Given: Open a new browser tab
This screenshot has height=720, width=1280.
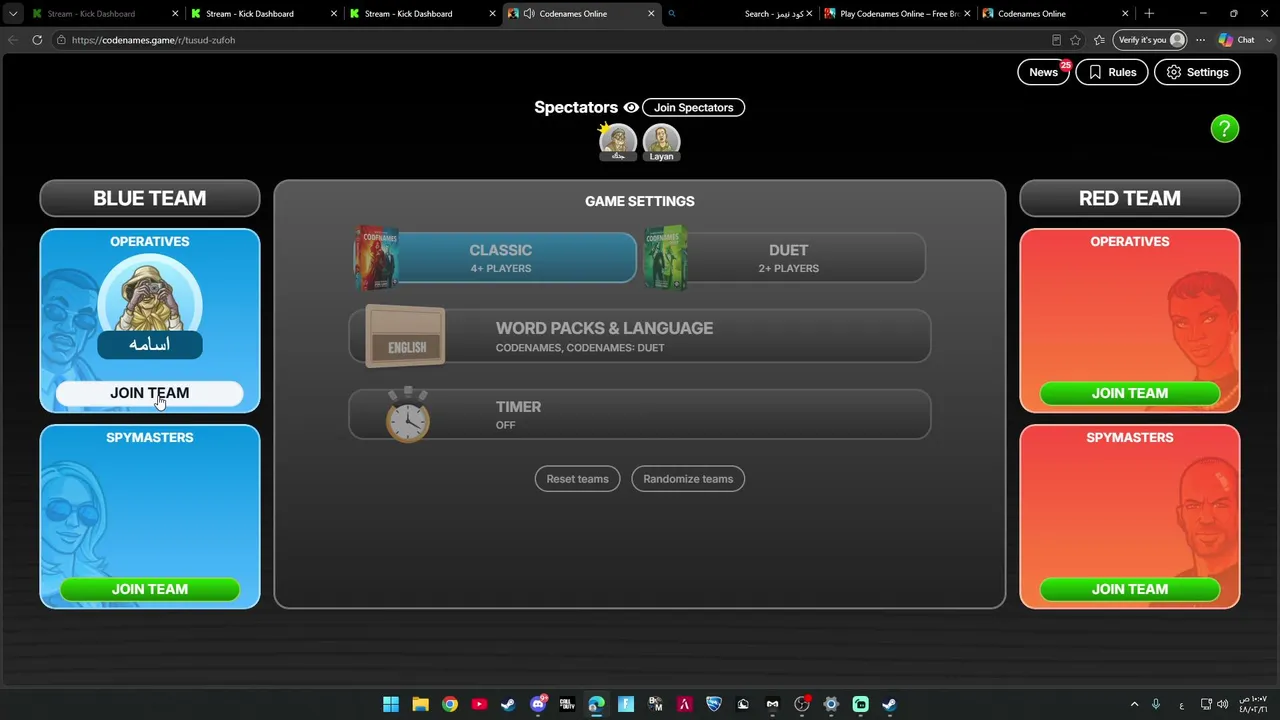Looking at the screenshot, I should pos(1149,14).
